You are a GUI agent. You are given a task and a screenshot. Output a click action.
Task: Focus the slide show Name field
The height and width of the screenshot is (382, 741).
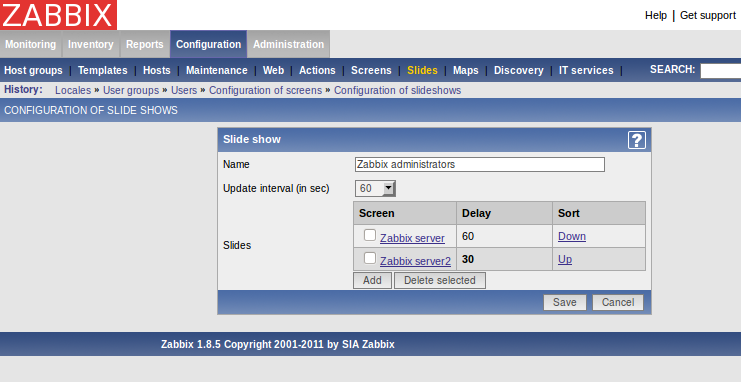tap(480, 165)
